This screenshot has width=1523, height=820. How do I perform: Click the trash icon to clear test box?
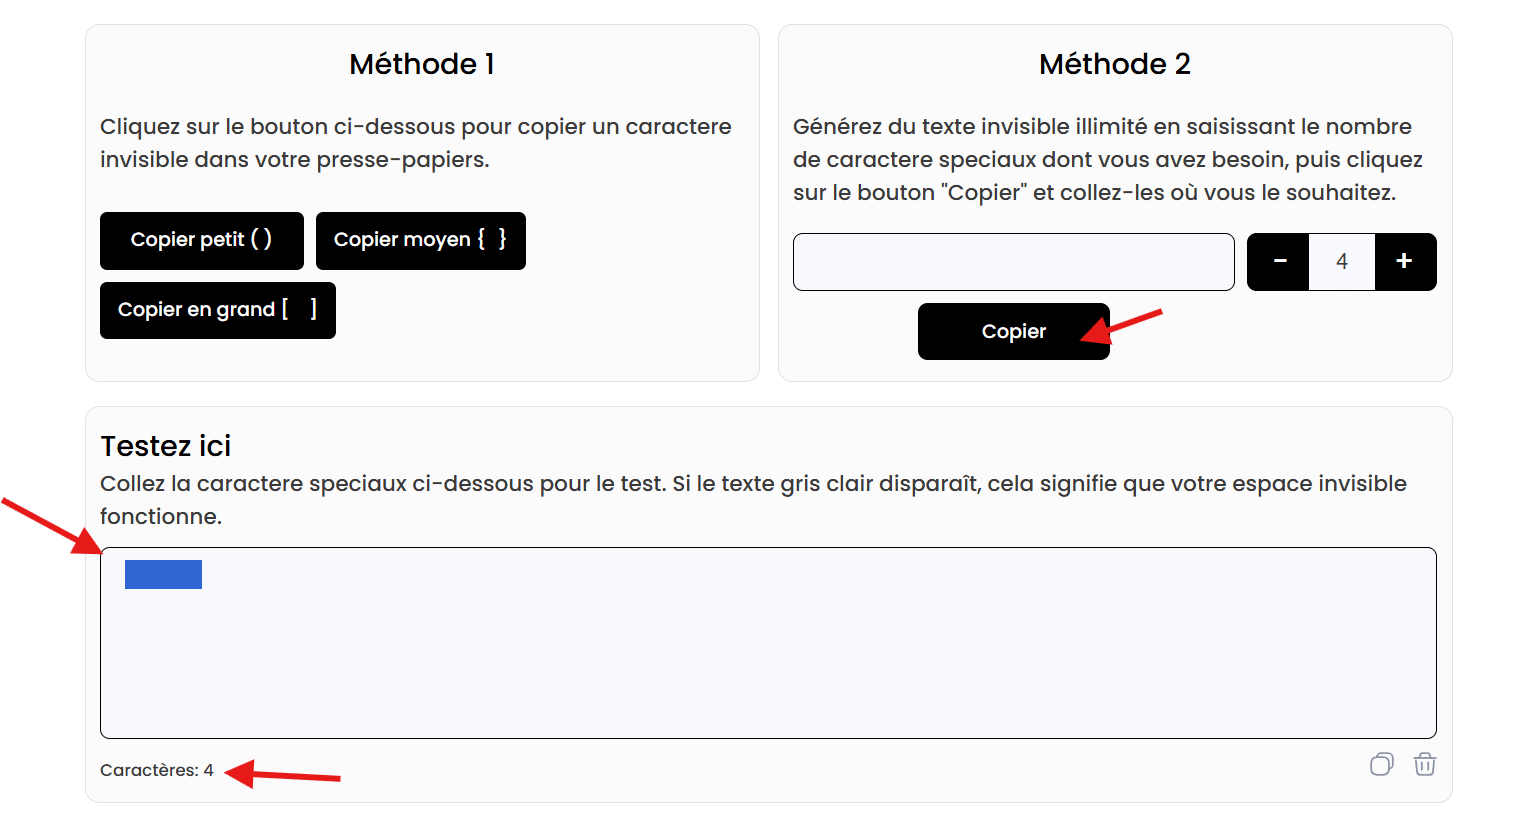(x=1424, y=765)
